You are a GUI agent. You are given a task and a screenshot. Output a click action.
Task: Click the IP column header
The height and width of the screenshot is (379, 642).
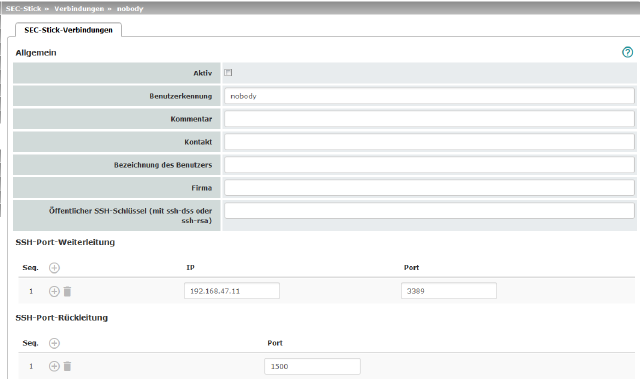(190, 268)
